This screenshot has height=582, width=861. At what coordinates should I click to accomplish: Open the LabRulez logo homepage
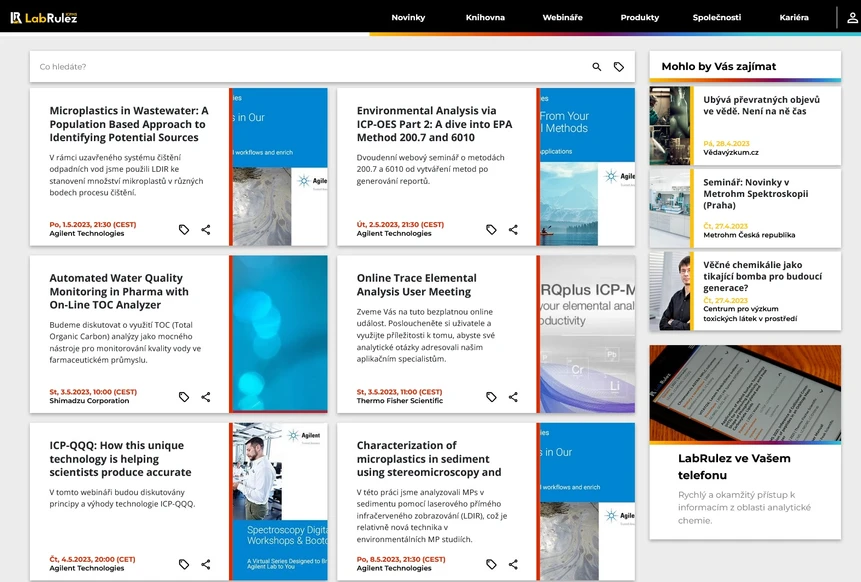44,18
